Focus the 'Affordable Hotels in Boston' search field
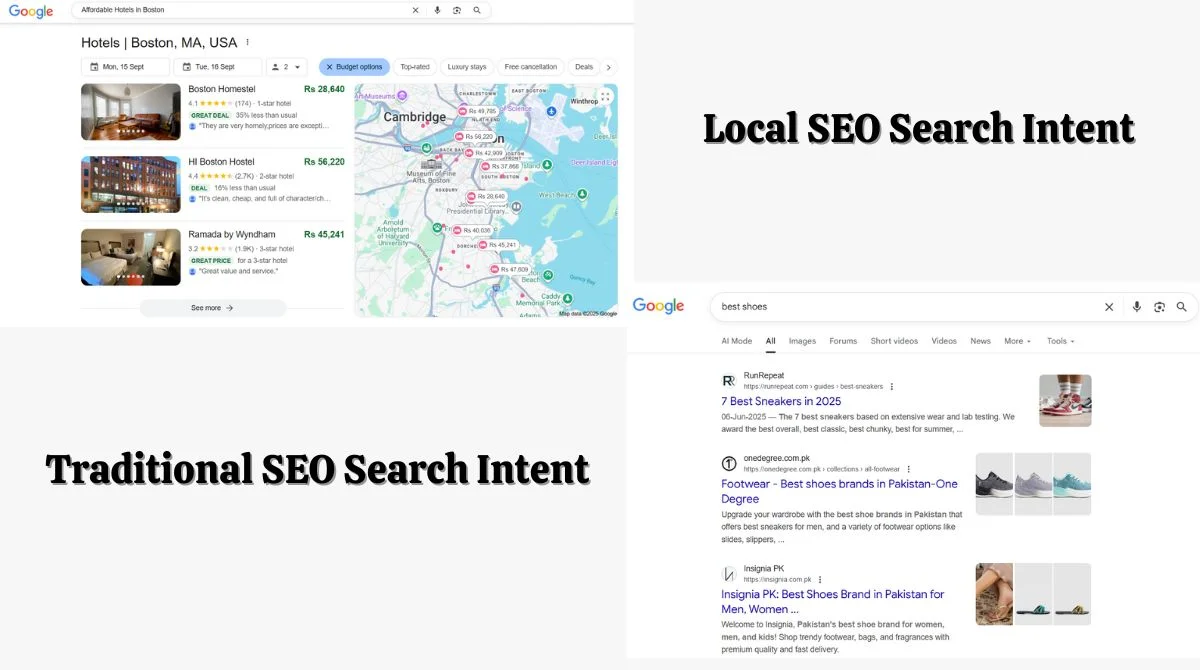1200x670 pixels. click(245, 10)
